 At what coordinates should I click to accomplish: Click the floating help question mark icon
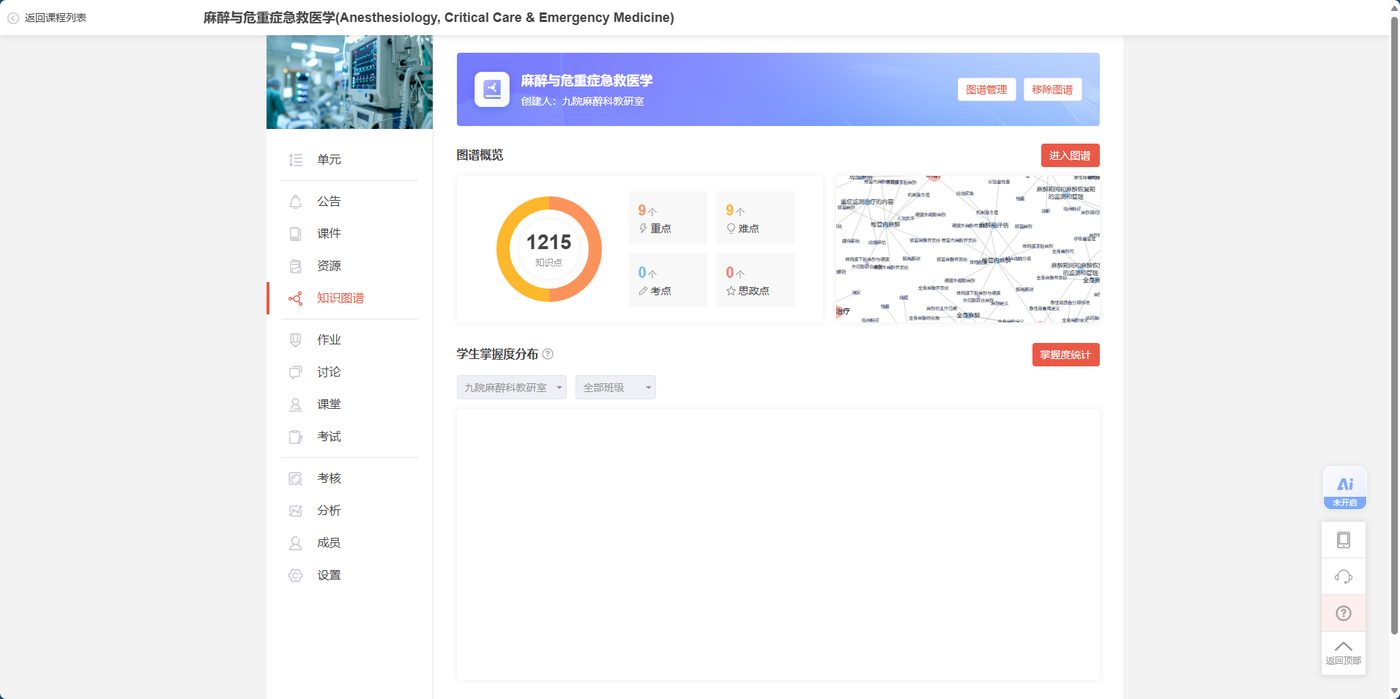tap(1344, 613)
